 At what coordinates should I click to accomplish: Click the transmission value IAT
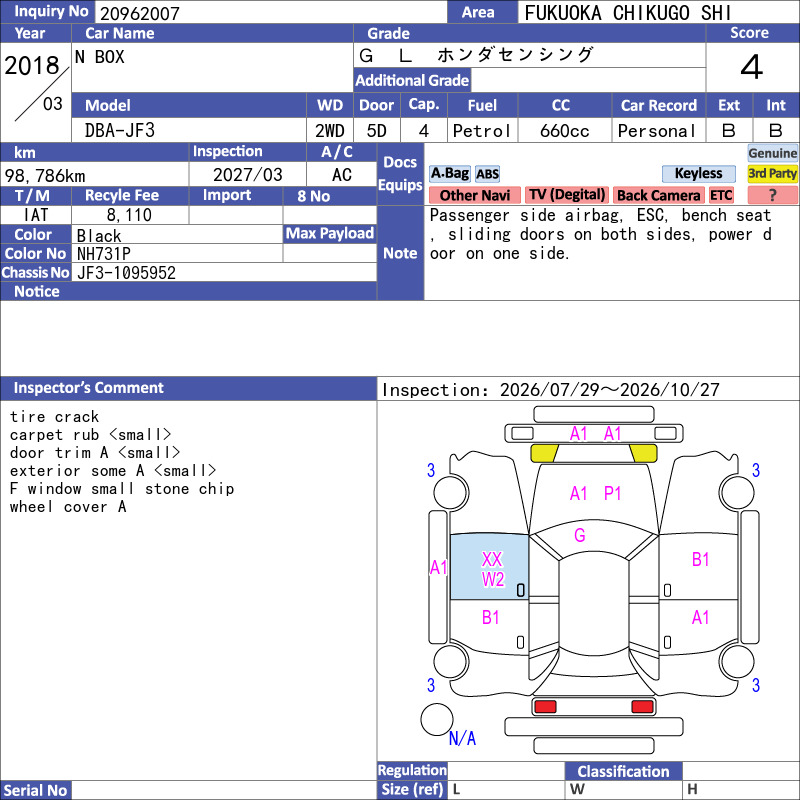point(36,215)
